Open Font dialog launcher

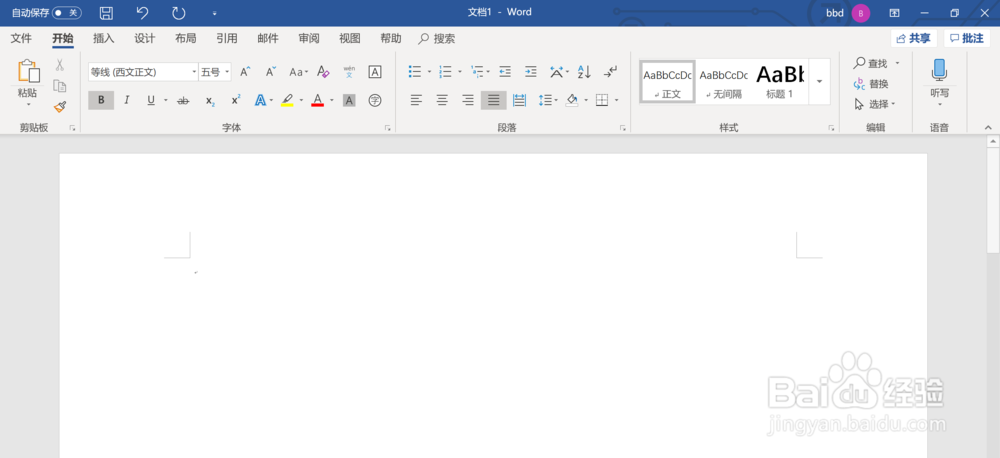pos(387,128)
